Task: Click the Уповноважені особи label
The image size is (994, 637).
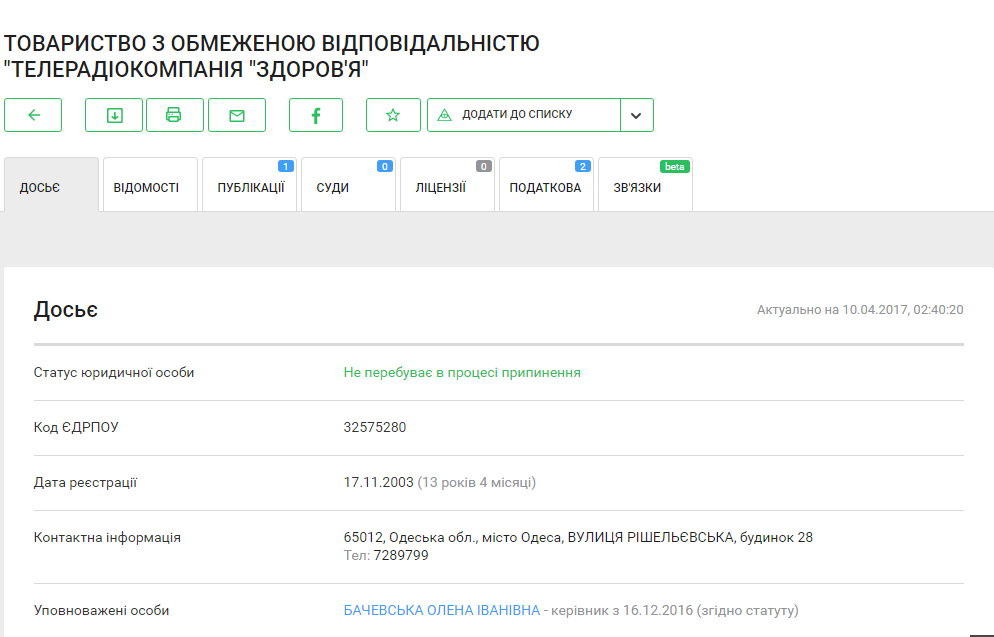Action: click(101, 610)
